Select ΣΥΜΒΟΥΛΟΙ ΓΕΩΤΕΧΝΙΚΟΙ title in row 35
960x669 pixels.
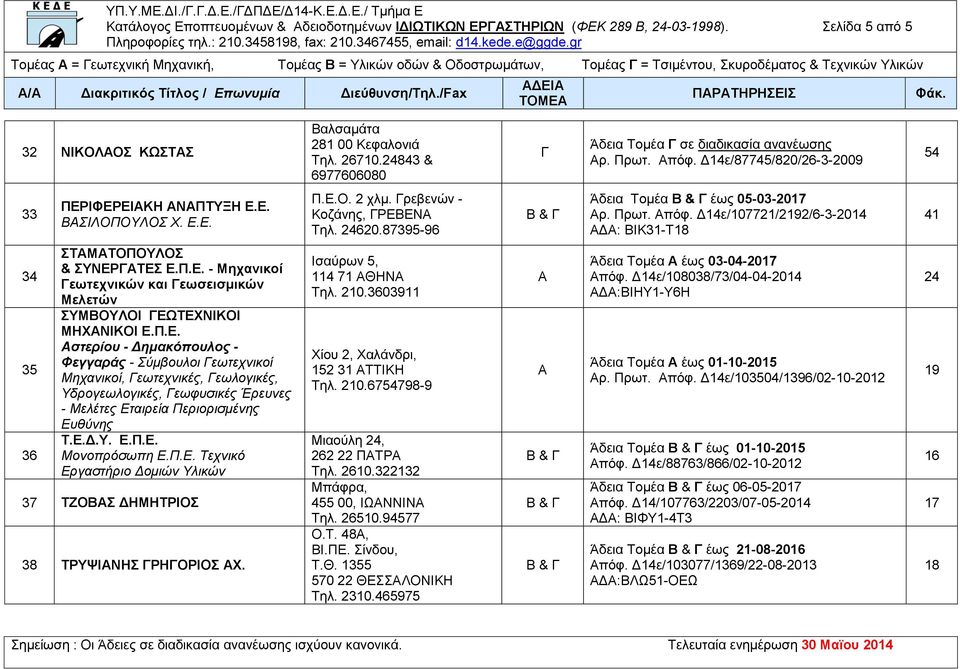[x=151, y=316]
